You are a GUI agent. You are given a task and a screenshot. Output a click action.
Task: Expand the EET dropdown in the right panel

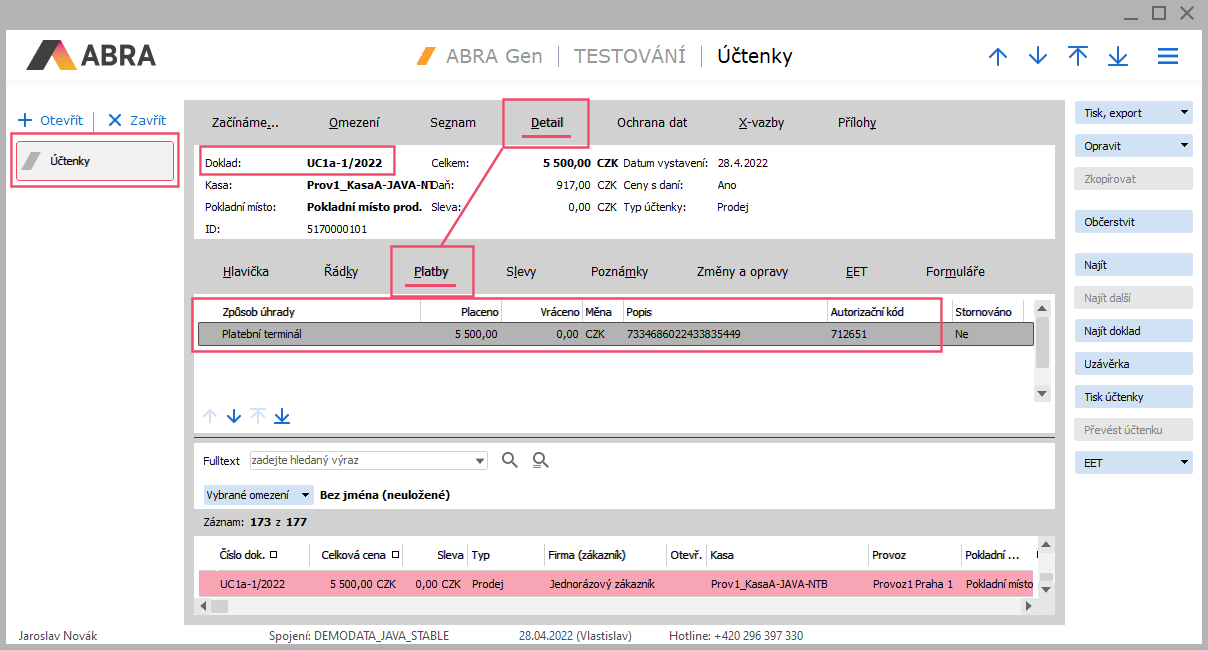coord(1184,463)
